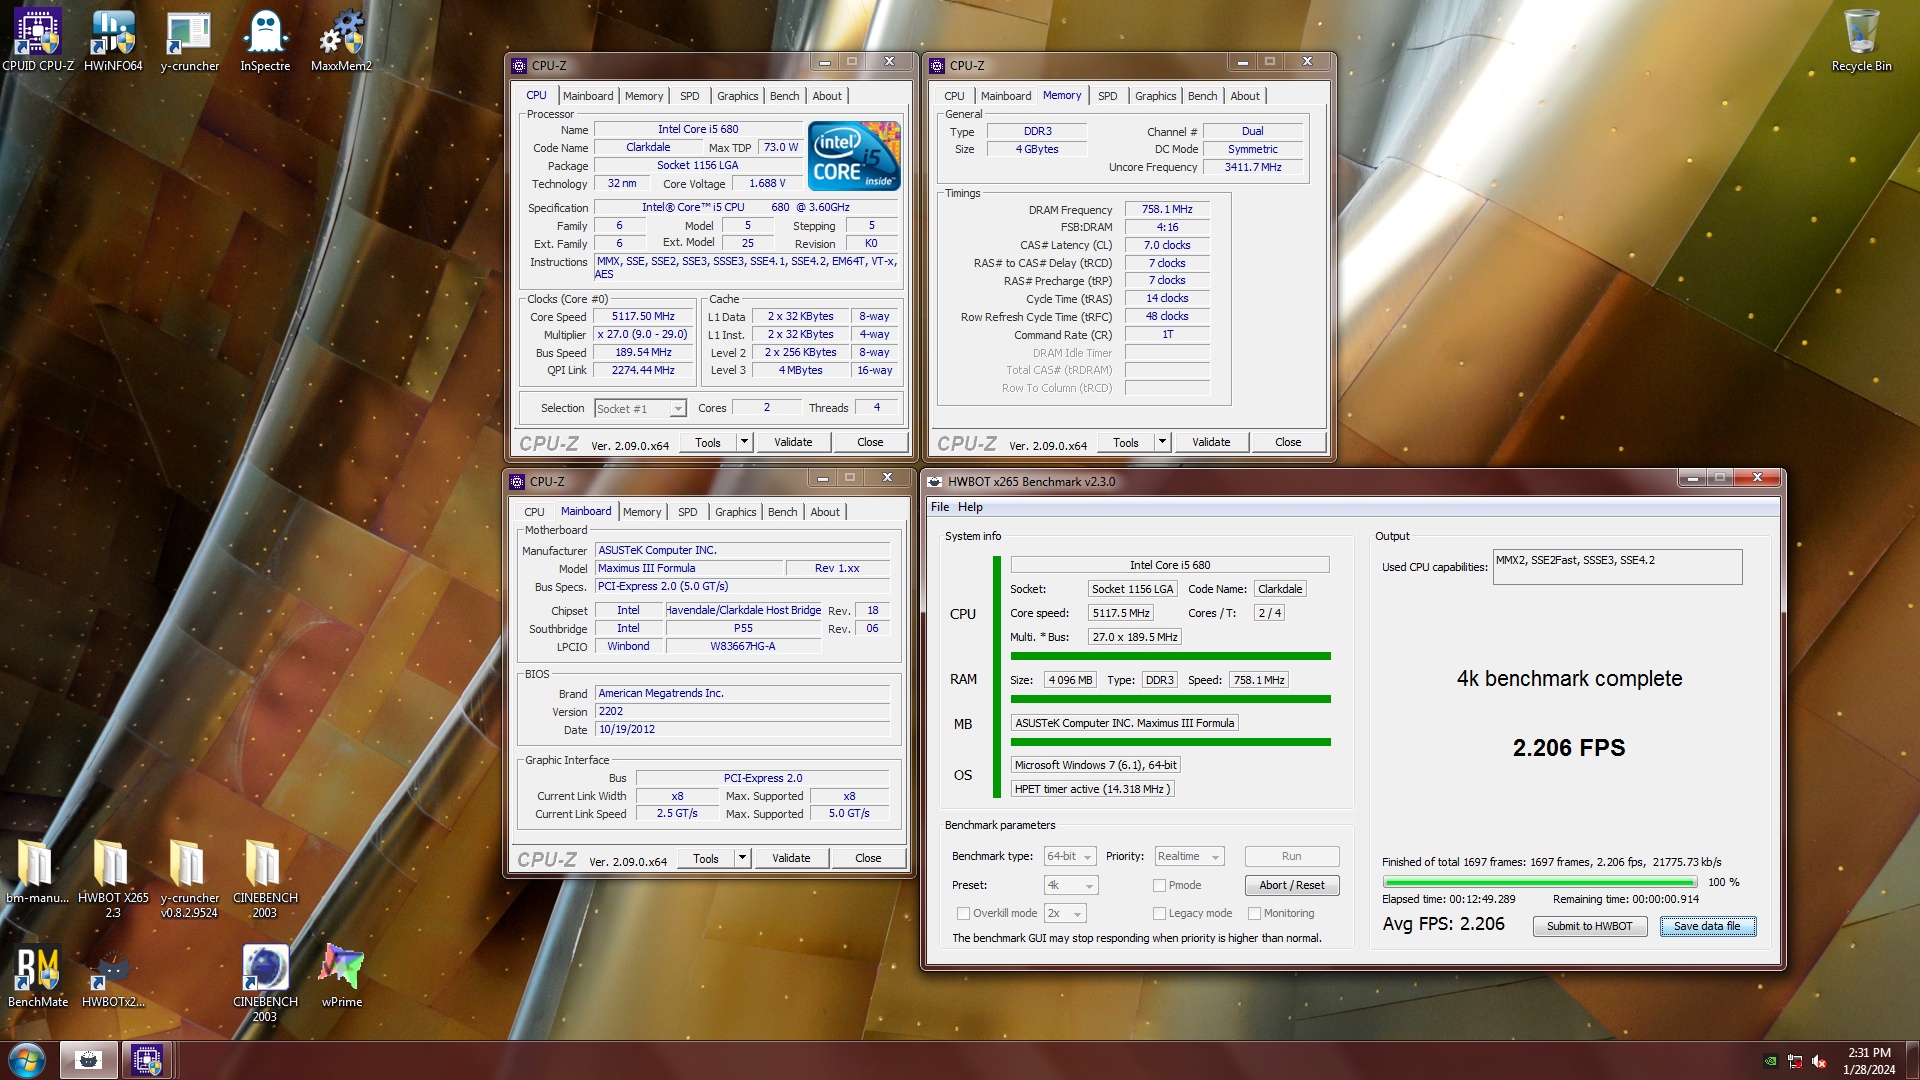1920x1080 pixels.
Task: Open the y-cruncher v0.8.2.9524 folder
Action: [189, 878]
